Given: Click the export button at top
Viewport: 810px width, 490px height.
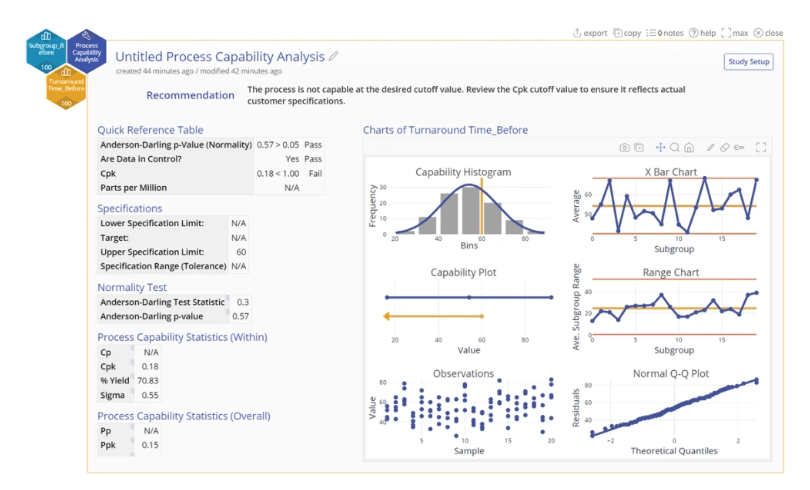Looking at the screenshot, I should pyautogui.click(x=590, y=33).
